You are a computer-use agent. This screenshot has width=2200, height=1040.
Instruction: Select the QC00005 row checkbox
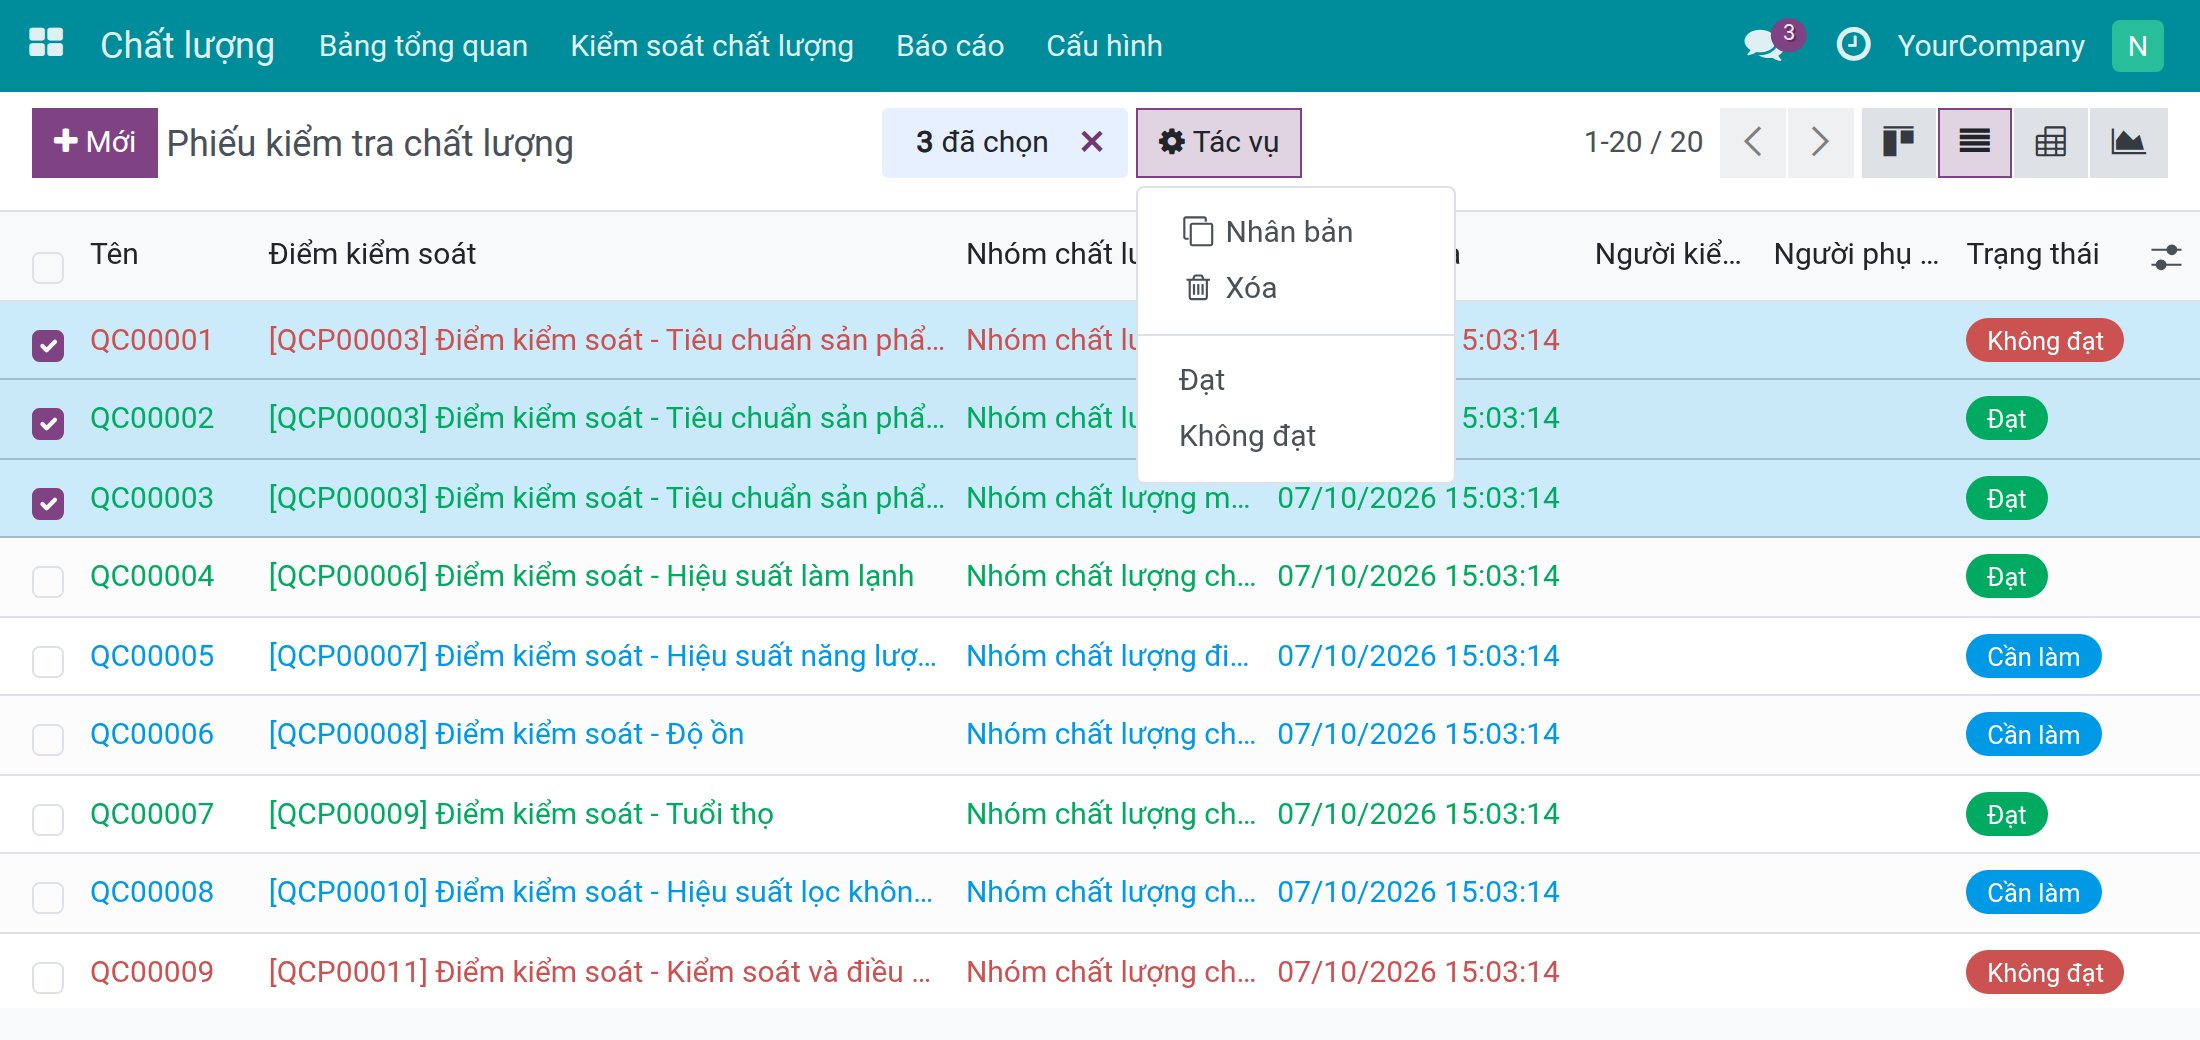point(48,661)
